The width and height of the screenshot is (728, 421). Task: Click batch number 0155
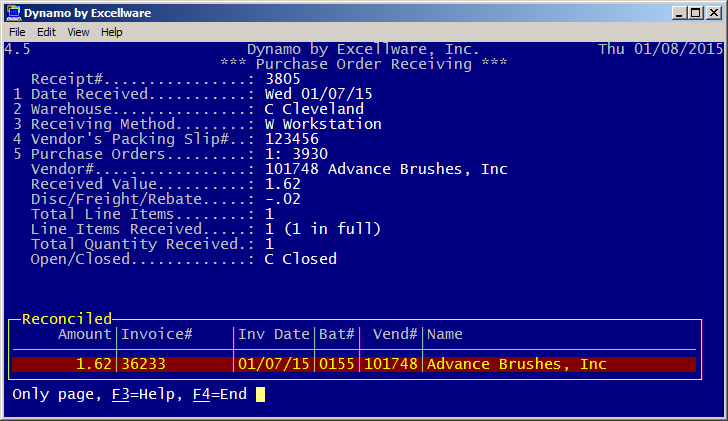(337, 364)
